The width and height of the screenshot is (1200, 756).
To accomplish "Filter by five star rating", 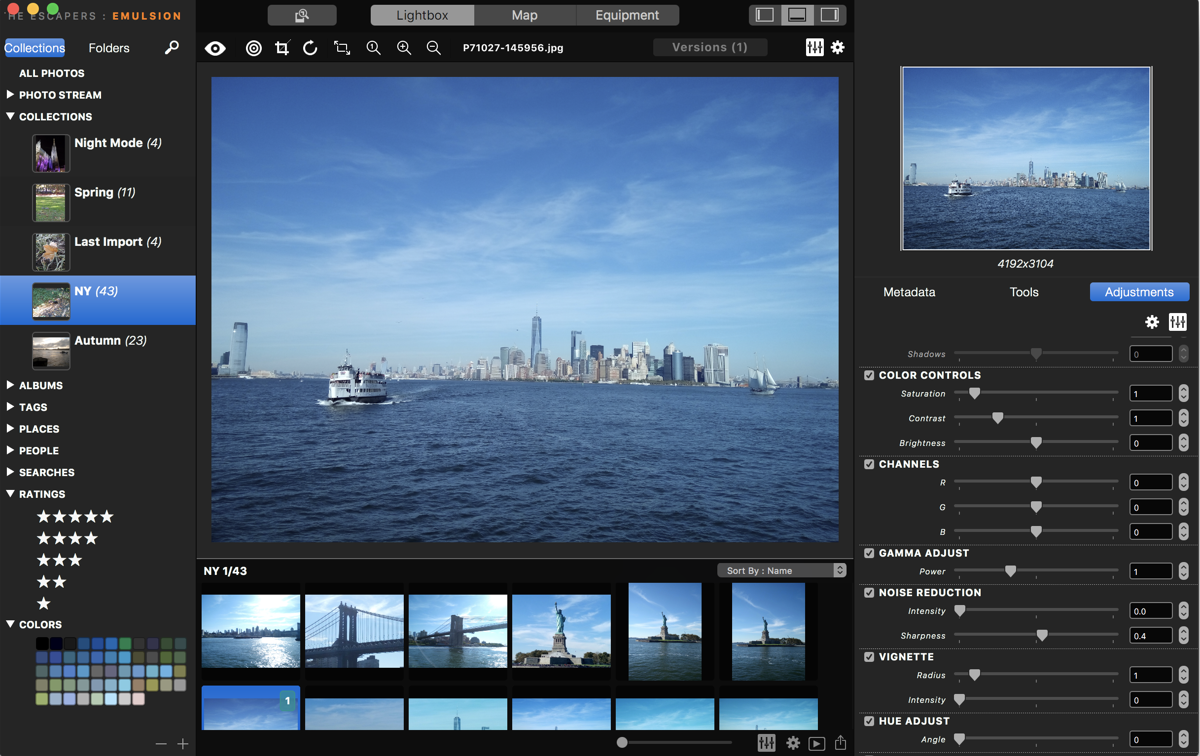I will (75, 516).
